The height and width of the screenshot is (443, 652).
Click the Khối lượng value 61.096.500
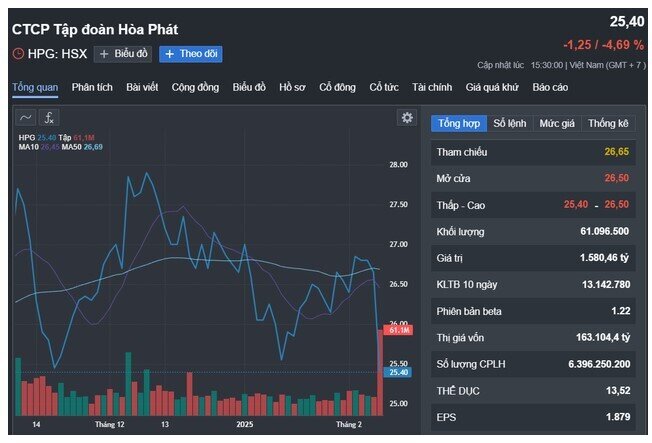[x=605, y=231]
